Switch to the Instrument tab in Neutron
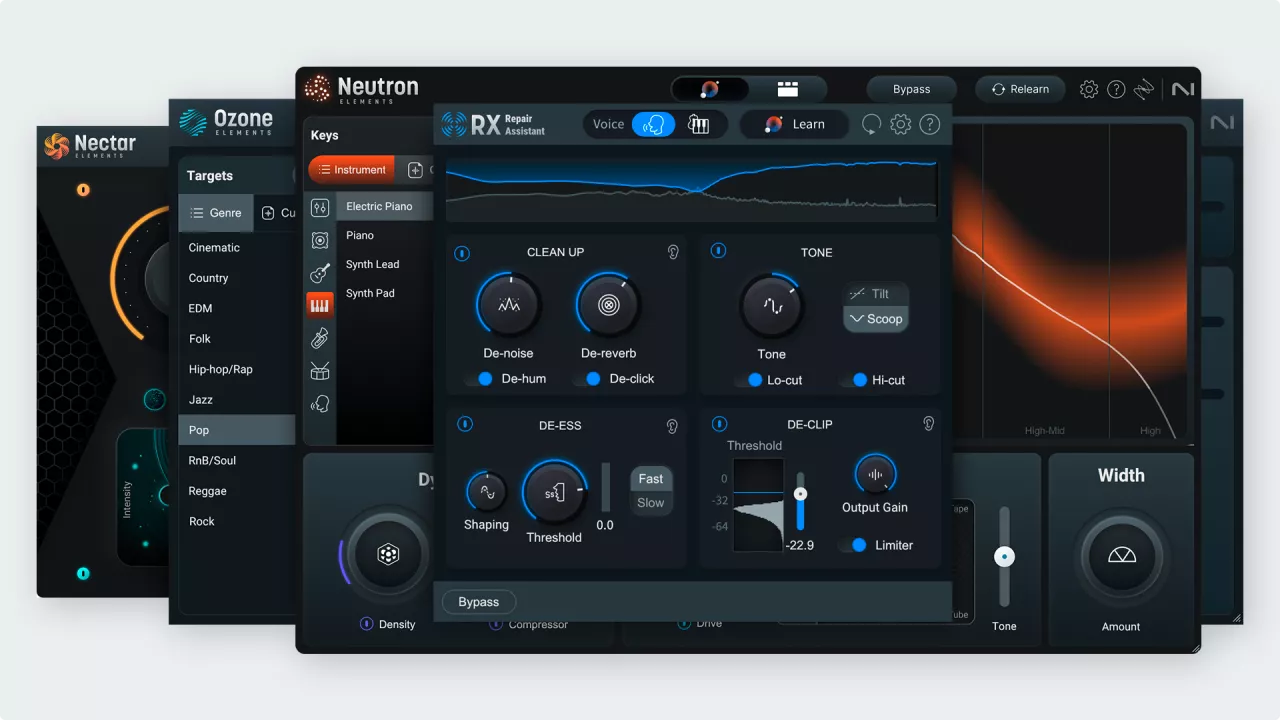 [351, 170]
